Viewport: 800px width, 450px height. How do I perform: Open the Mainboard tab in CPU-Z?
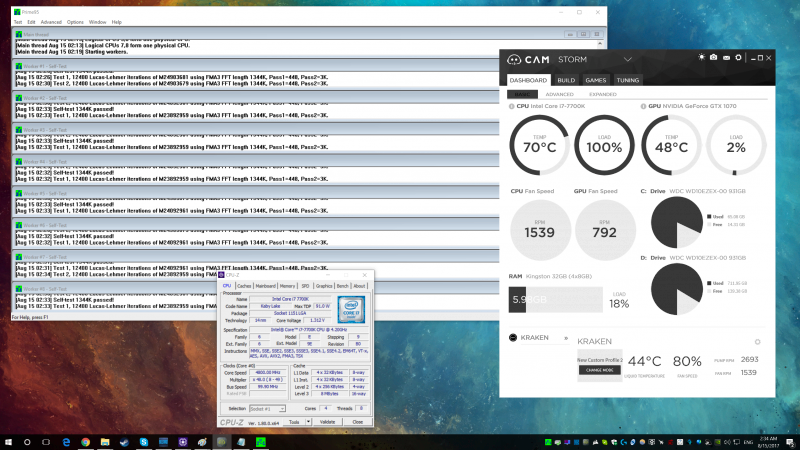click(265, 286)
